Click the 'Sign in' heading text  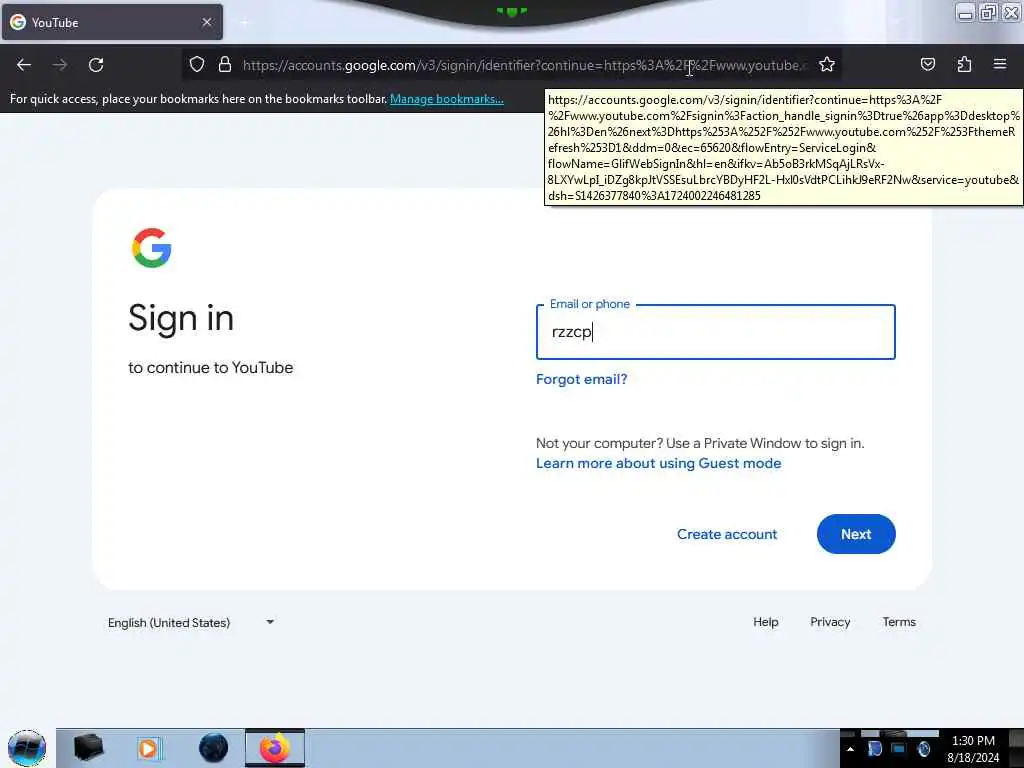coord(181,319)
